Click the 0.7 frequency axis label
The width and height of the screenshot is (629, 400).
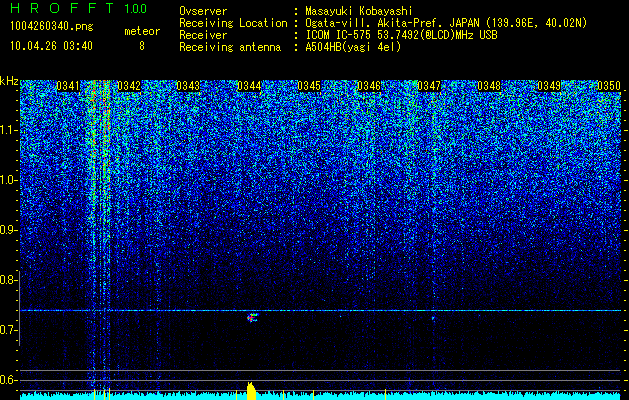pyautogui.click(x=9, y=330)
